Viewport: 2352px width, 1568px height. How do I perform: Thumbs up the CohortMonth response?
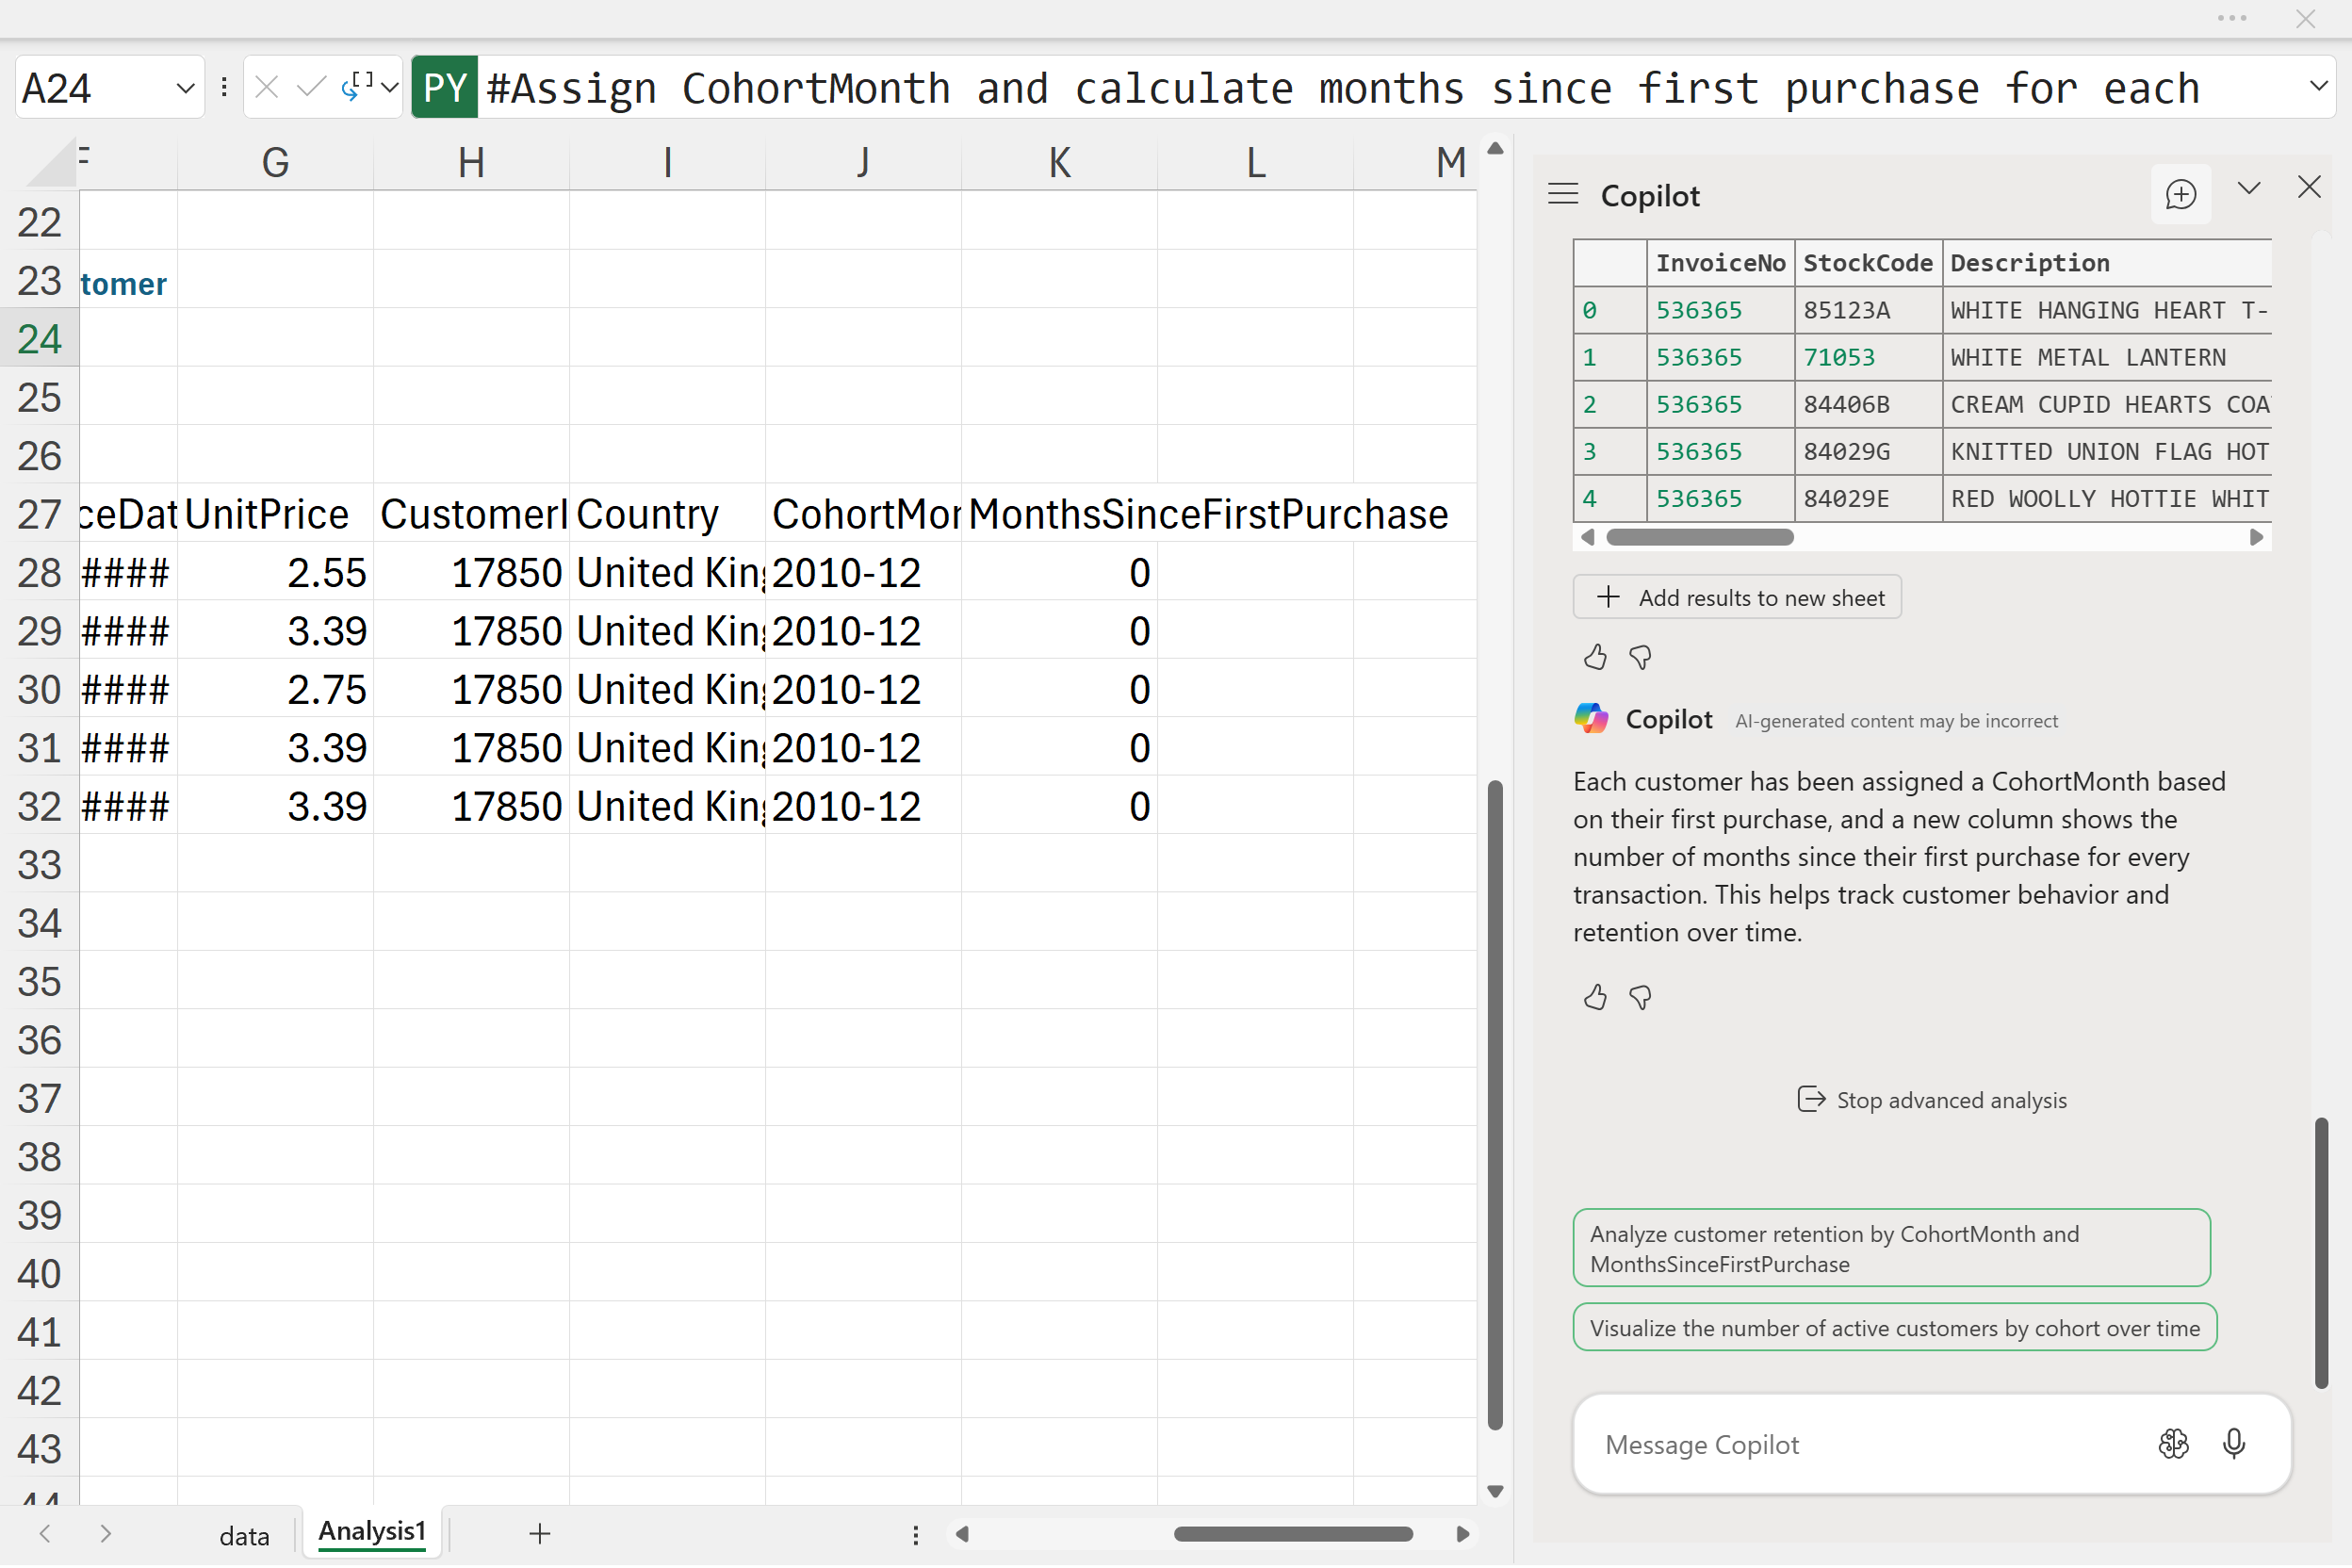(1595, 997)
